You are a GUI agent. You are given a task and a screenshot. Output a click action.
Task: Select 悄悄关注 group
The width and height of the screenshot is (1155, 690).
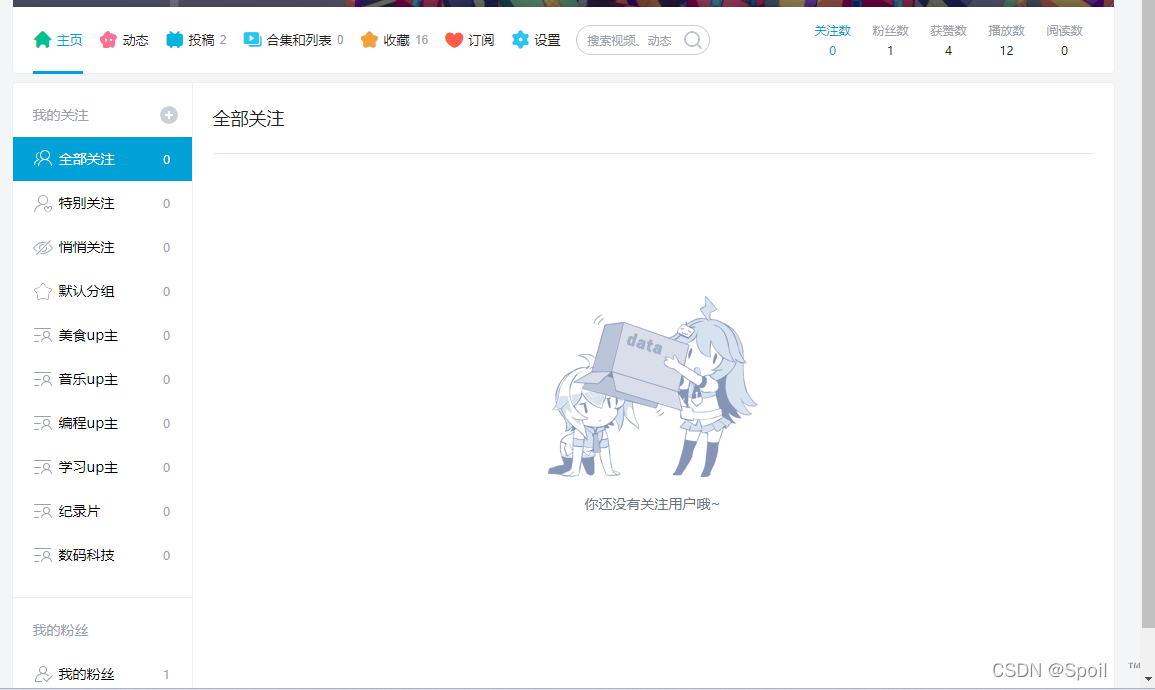tap(102, 247)
